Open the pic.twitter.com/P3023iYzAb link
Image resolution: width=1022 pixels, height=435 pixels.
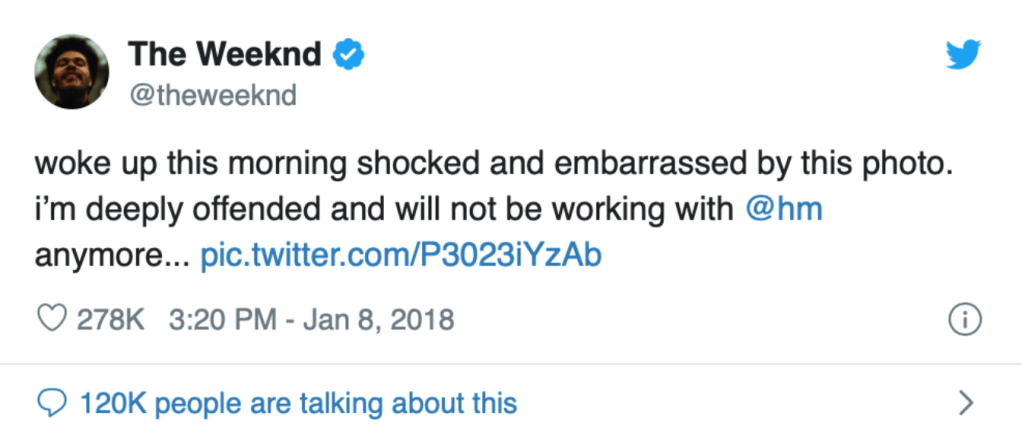pyautogui.click(x=401, y=255)
